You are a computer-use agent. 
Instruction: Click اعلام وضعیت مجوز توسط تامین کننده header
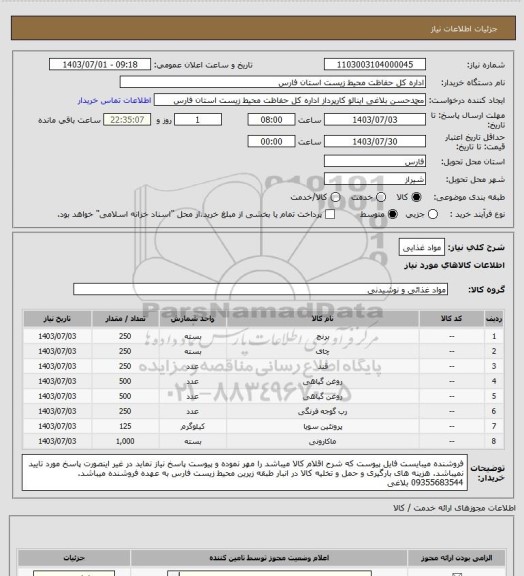click(269, 558)
